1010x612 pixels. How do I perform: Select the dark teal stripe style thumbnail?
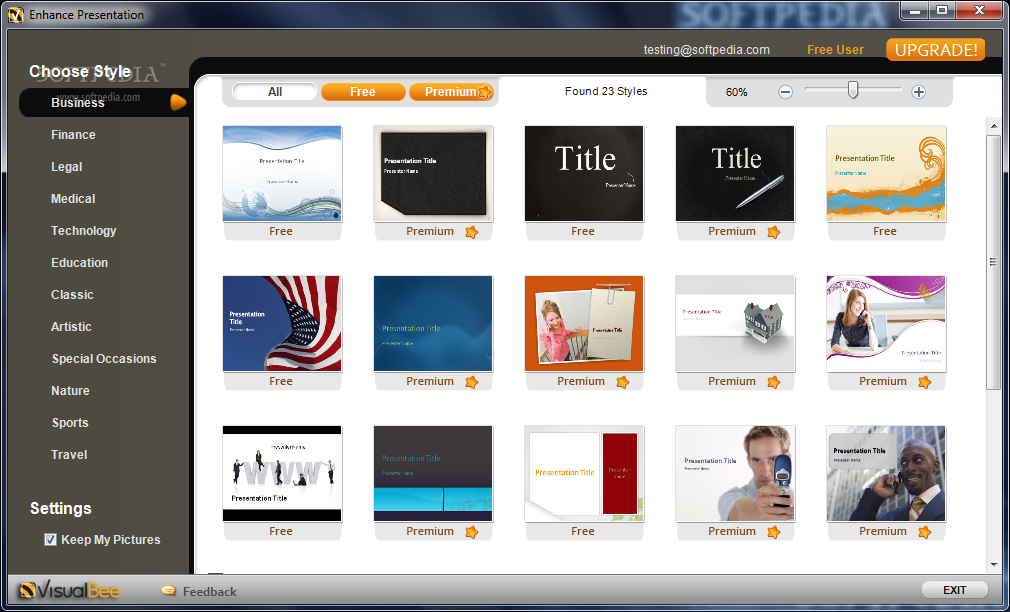coord(433,473)
